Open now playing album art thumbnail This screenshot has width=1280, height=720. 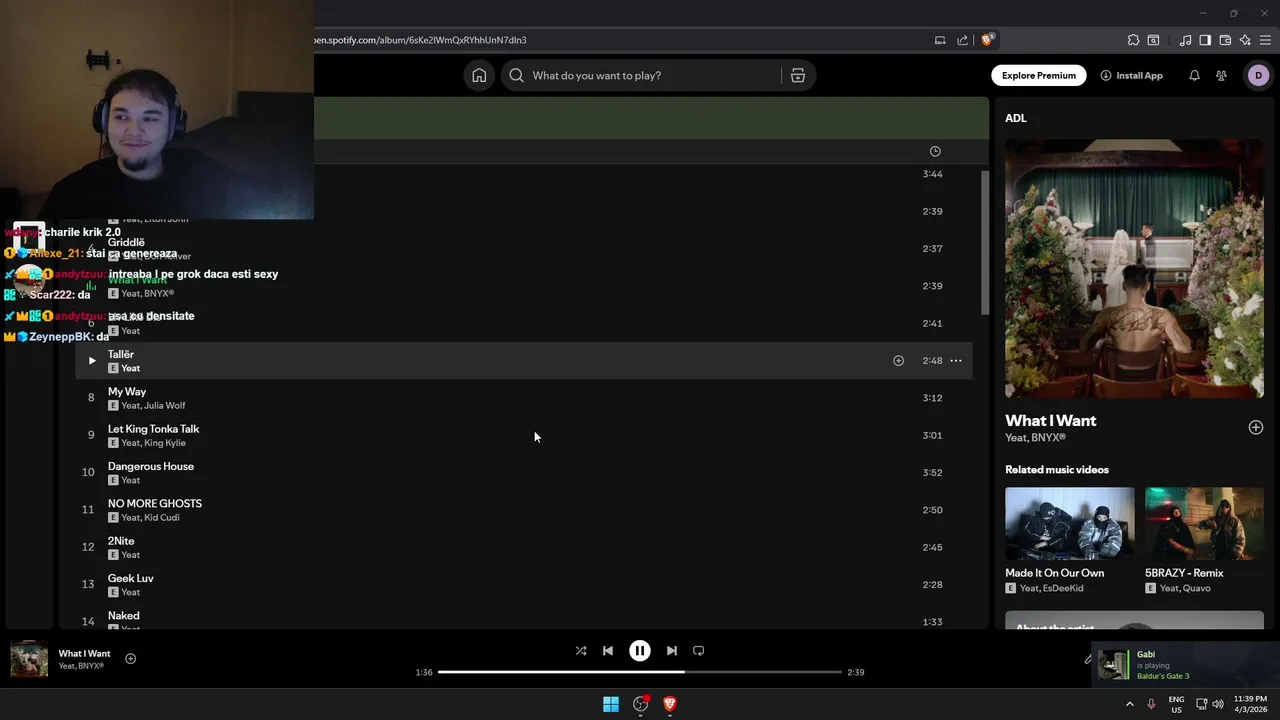pyautogui.click(x=29, y=659)
